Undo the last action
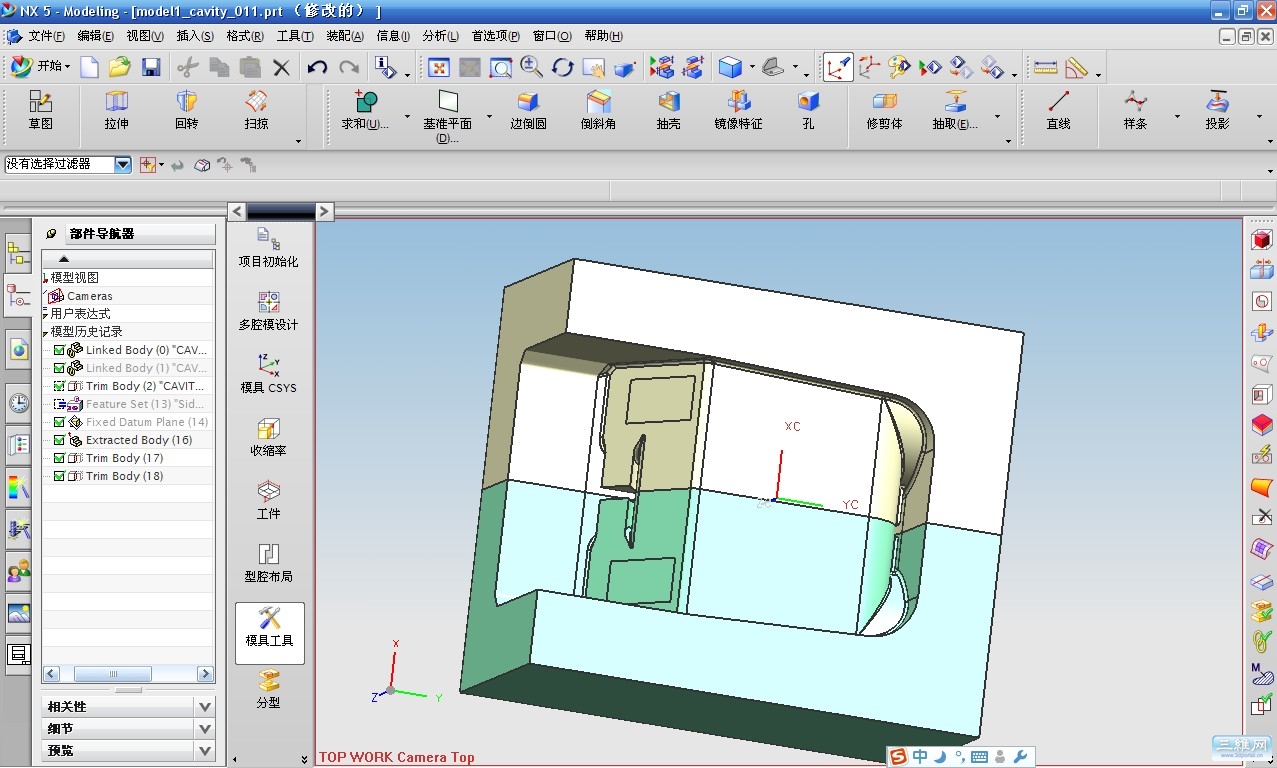 317,67
